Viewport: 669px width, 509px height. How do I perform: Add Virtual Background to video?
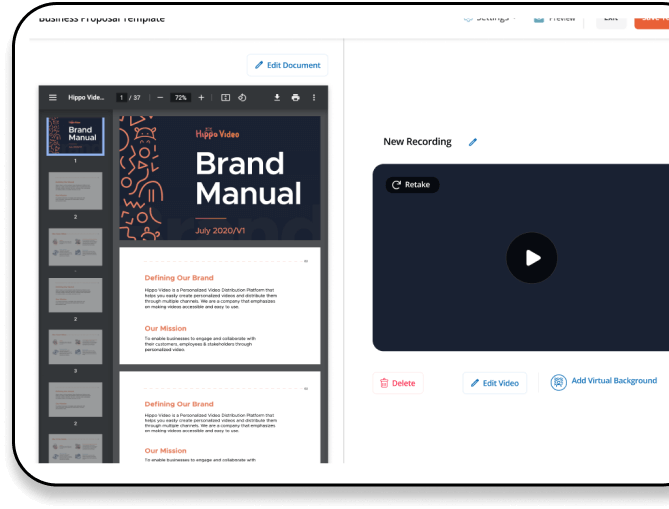click(x=604, y=381)
